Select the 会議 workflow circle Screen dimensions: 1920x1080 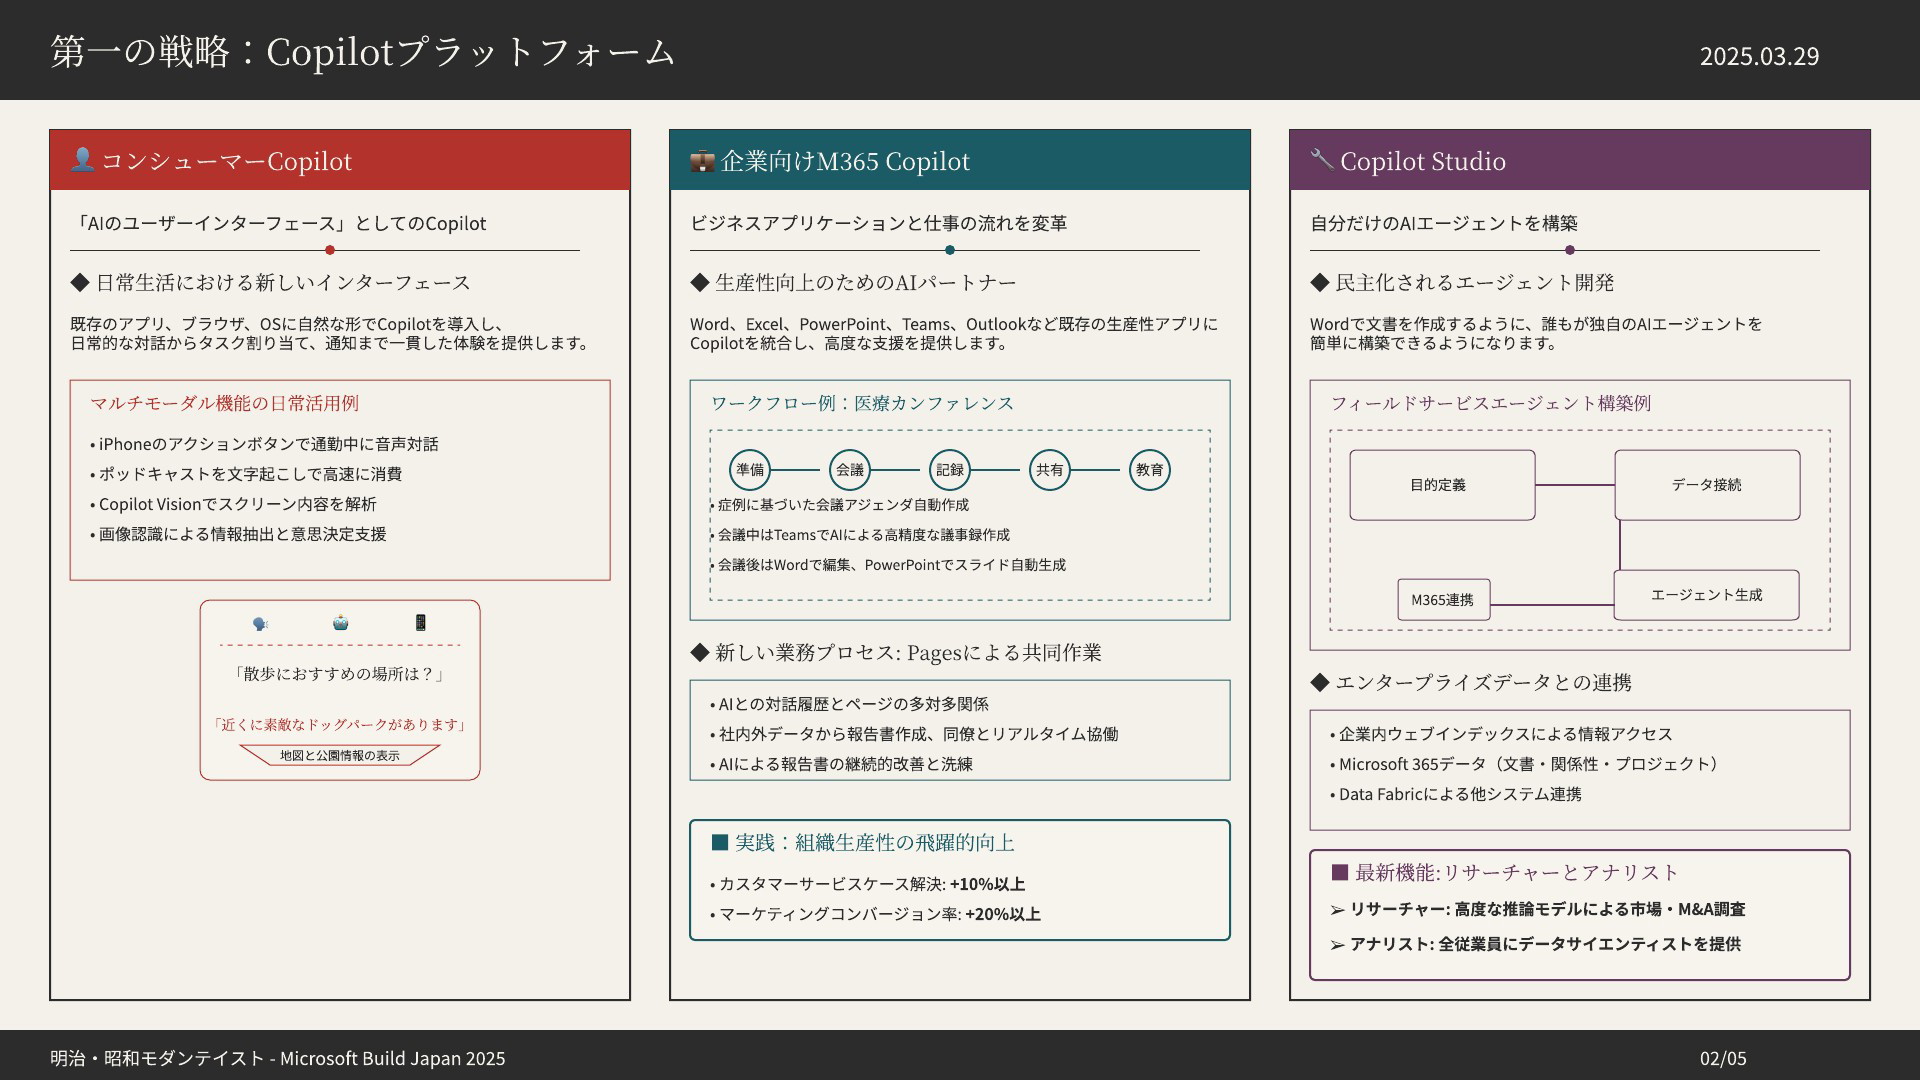[850, 469]
